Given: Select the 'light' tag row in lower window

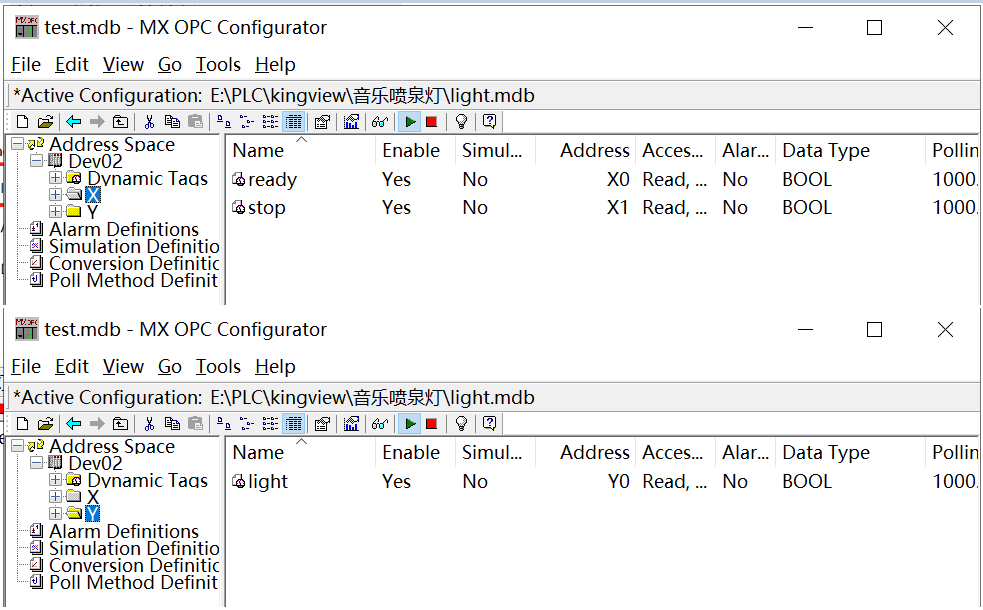Looking at the screenshot, I should click(602, 481).
